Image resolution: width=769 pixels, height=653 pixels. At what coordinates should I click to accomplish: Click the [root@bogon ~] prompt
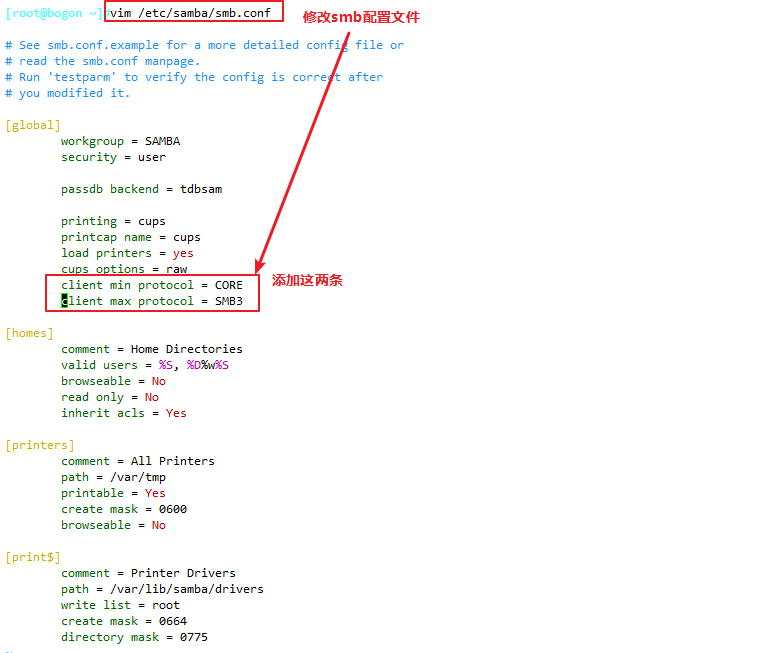[54, 13]
